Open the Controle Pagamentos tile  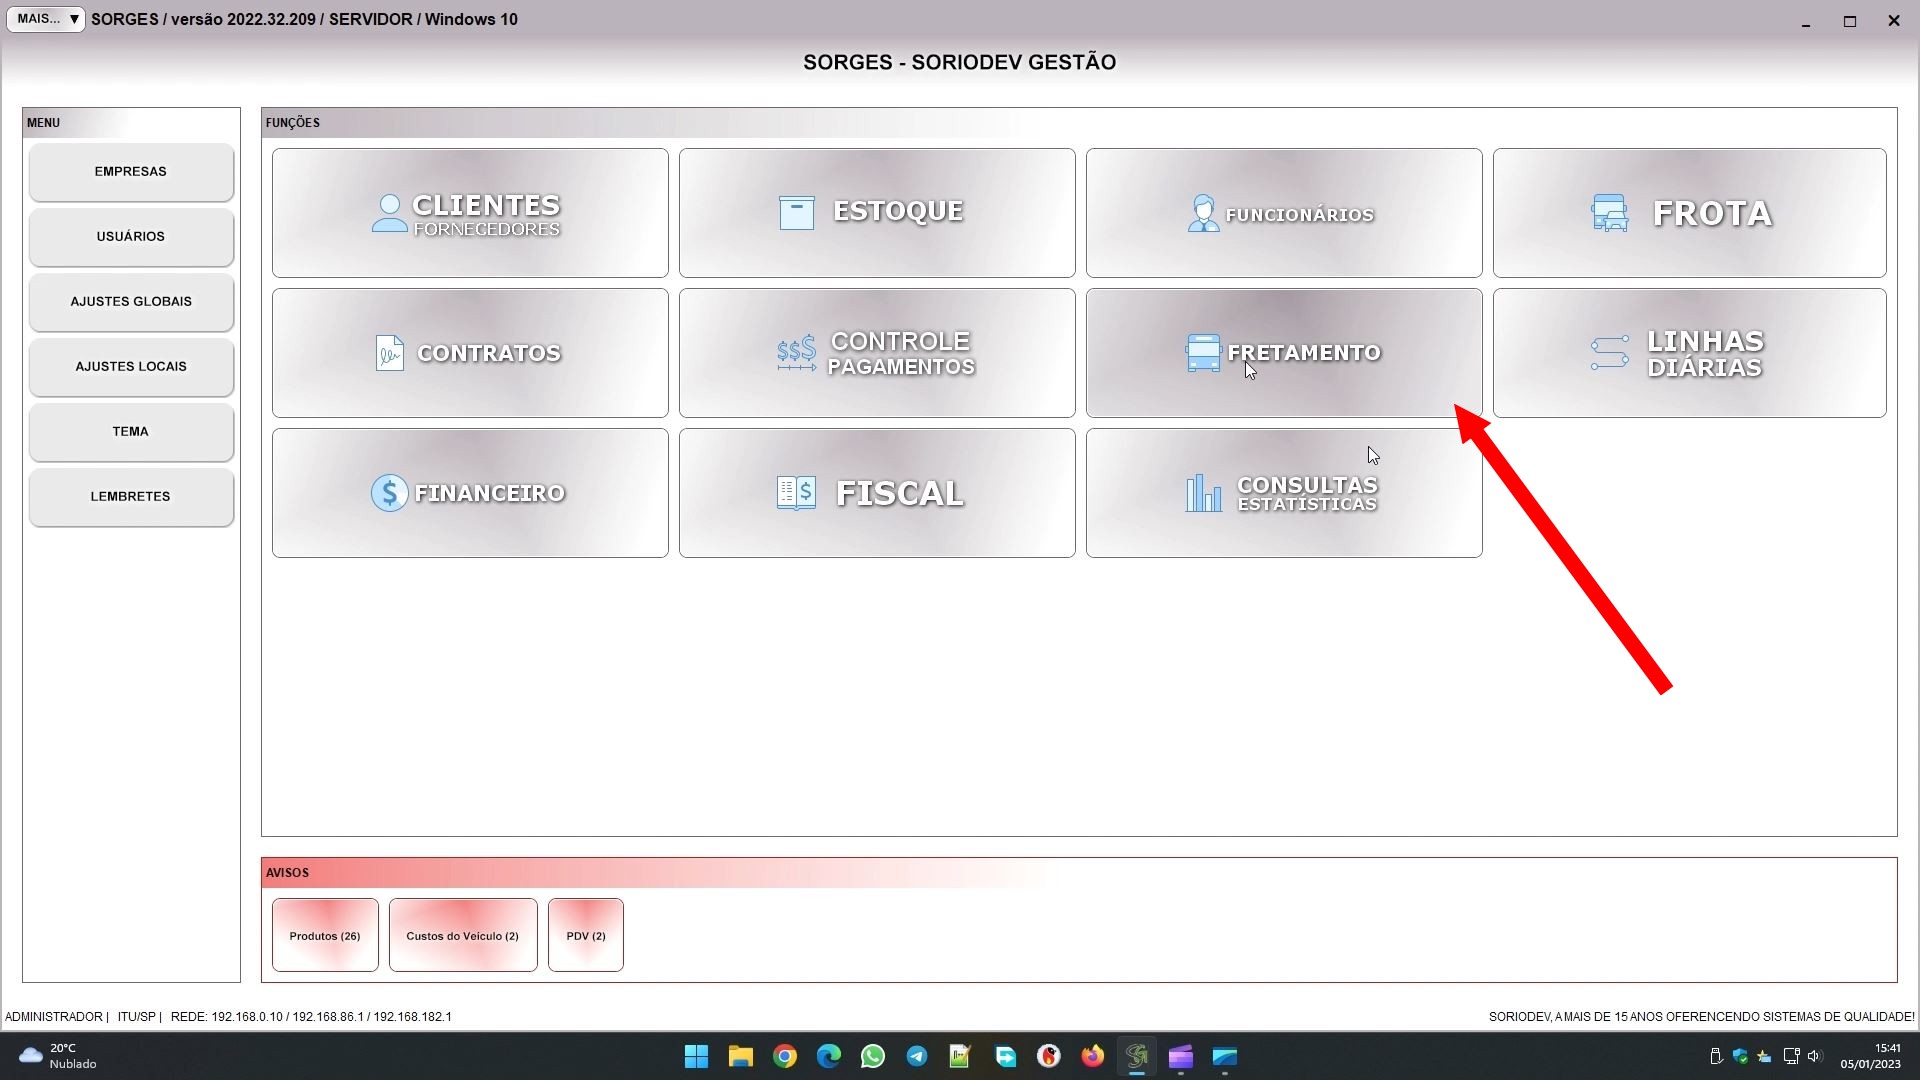(877, 353)
